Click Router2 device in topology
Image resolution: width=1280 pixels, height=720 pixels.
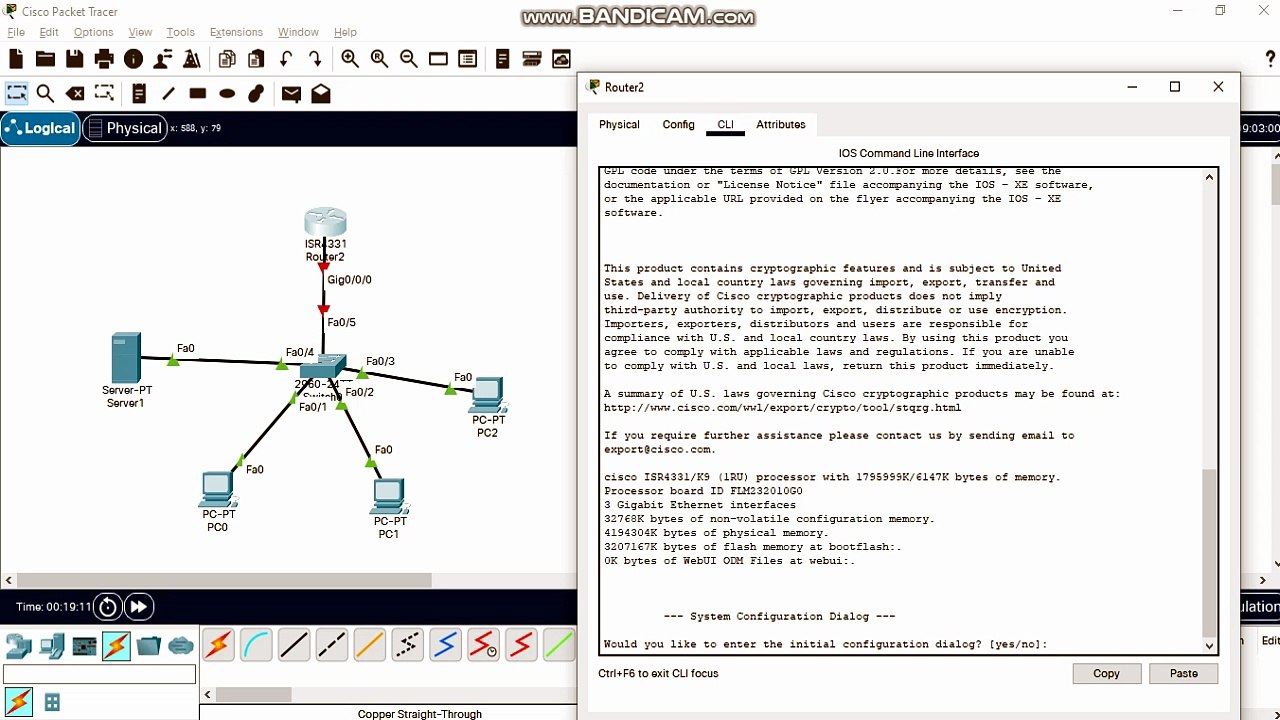325,222
